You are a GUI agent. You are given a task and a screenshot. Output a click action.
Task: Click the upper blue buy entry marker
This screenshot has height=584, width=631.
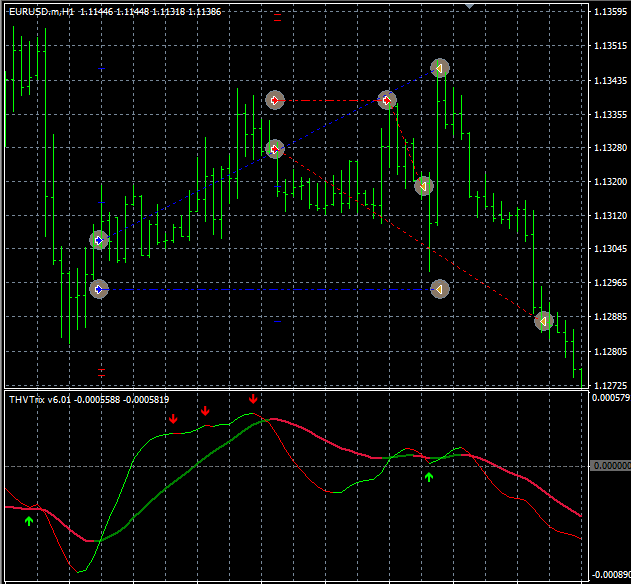(98, 240)
